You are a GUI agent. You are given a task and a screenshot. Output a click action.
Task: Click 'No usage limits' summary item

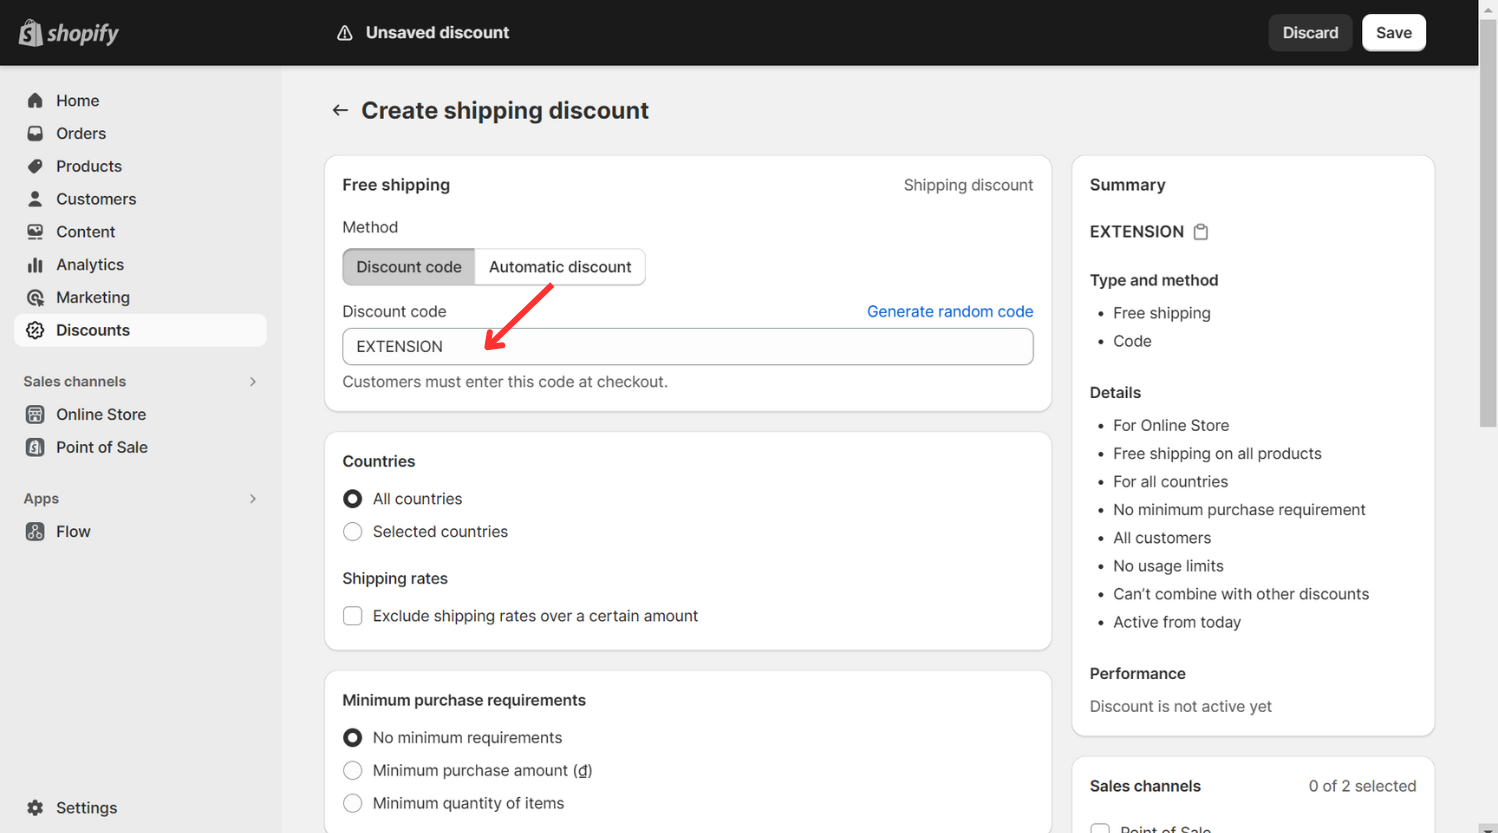tap(1168, 566)
